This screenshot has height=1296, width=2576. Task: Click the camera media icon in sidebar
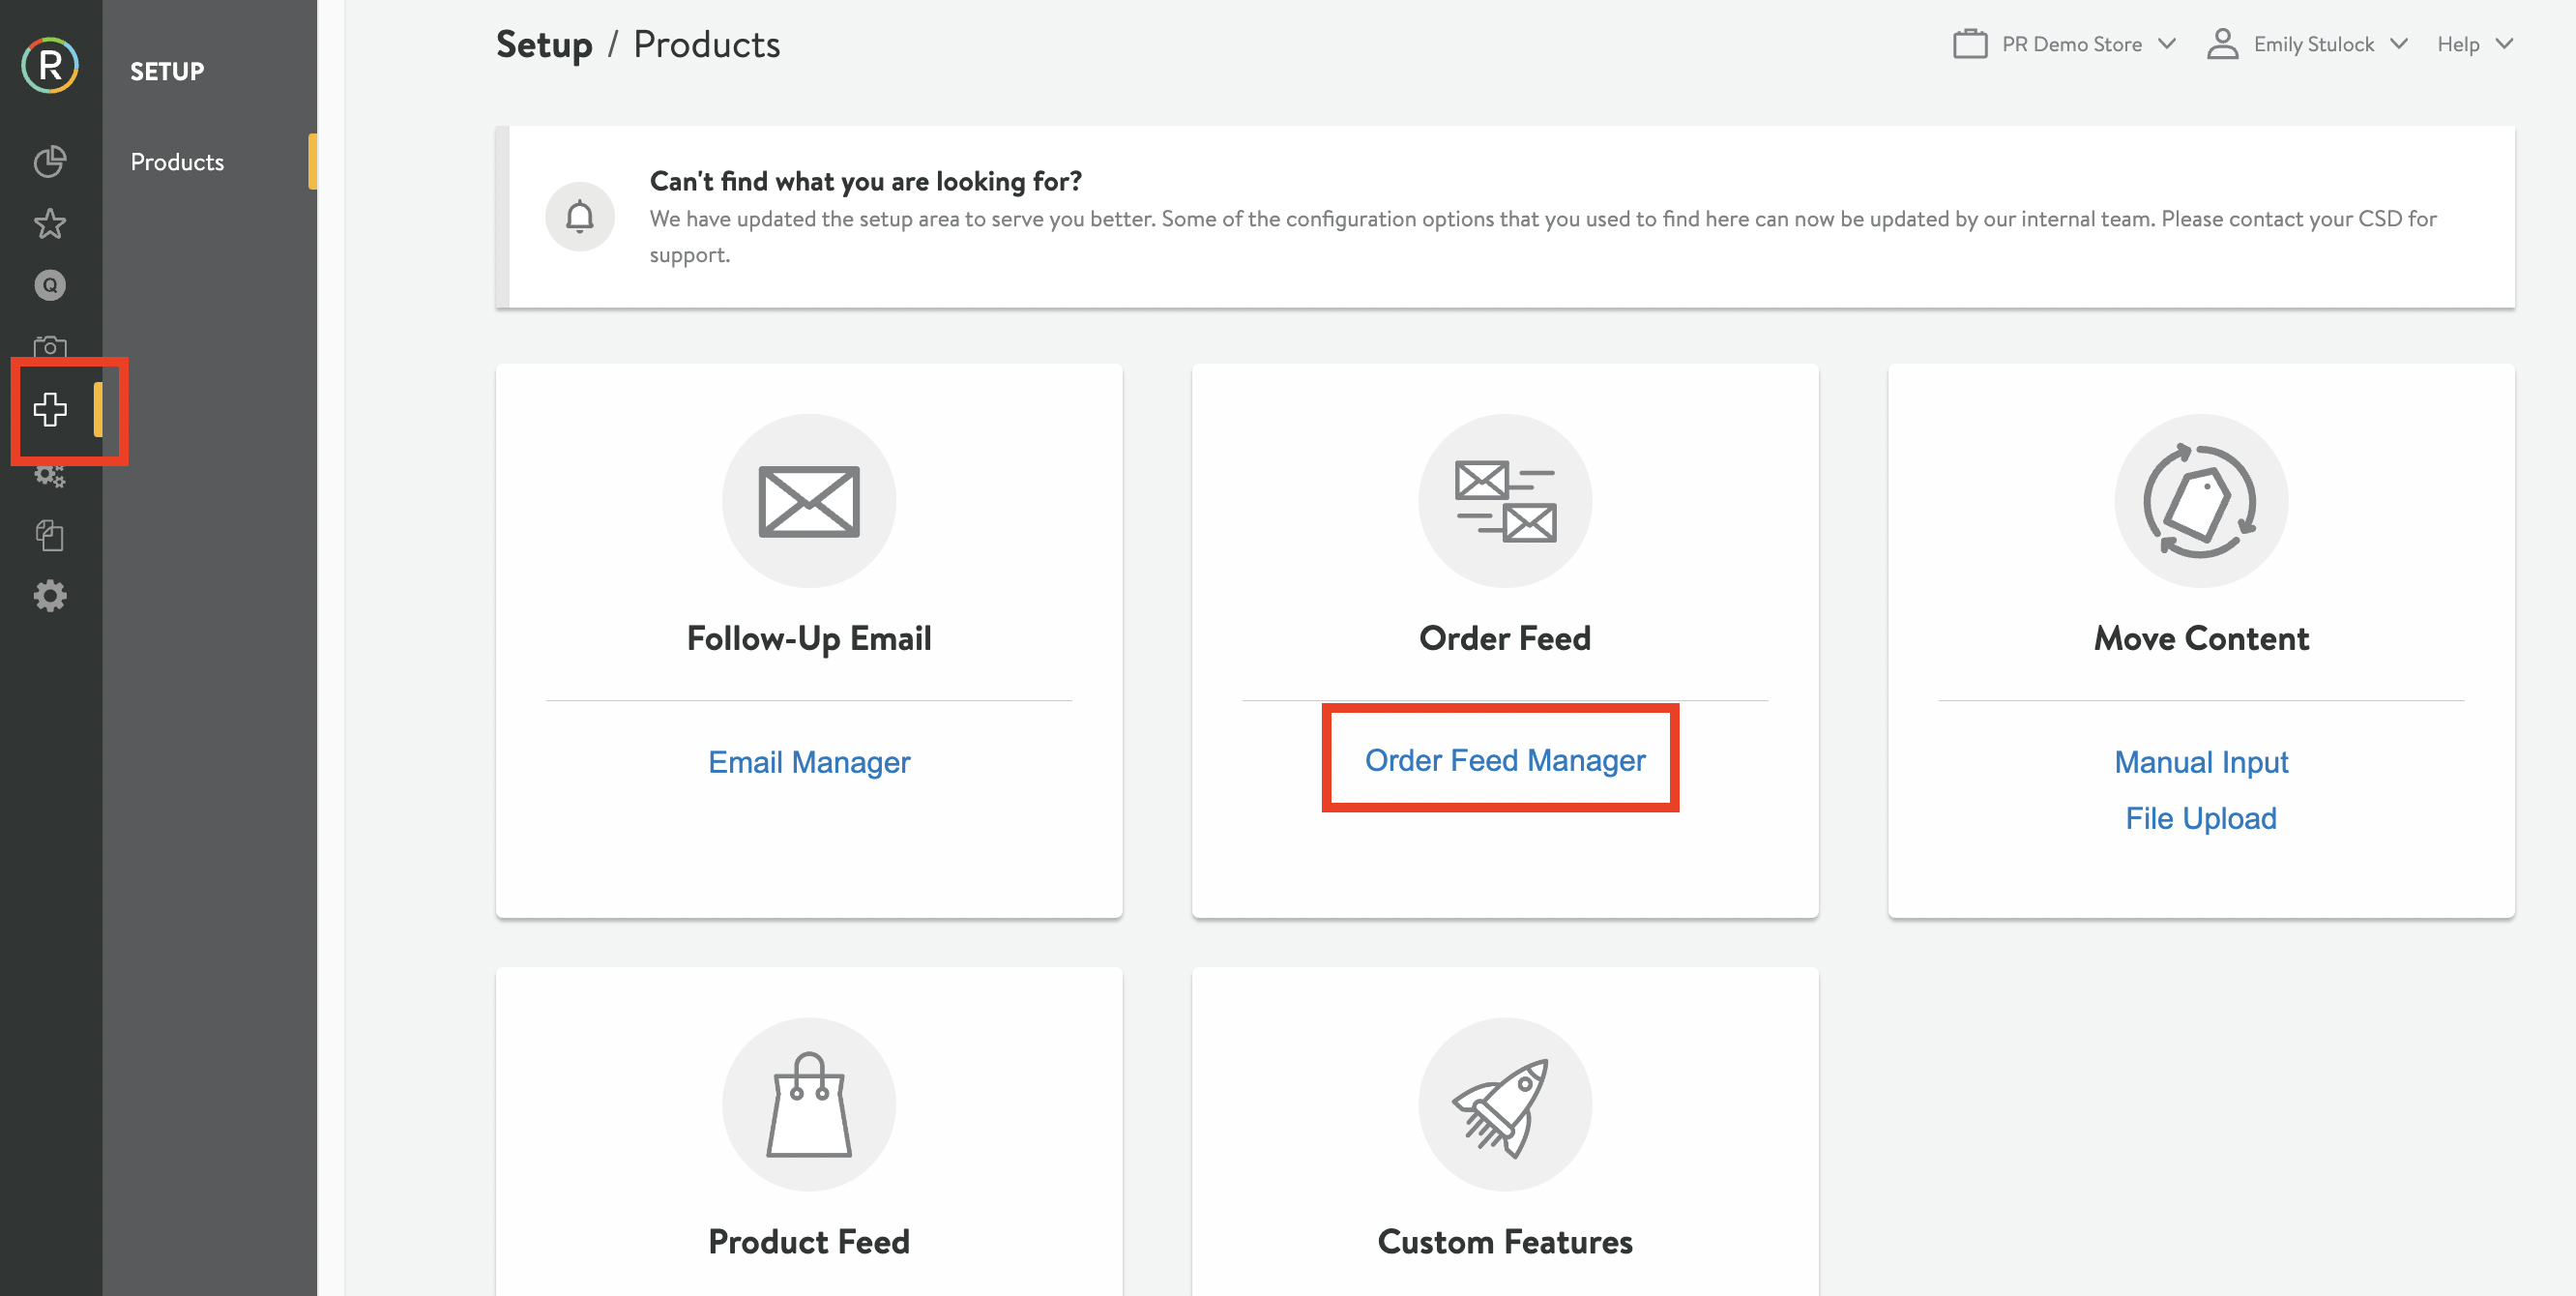point(50,346)
